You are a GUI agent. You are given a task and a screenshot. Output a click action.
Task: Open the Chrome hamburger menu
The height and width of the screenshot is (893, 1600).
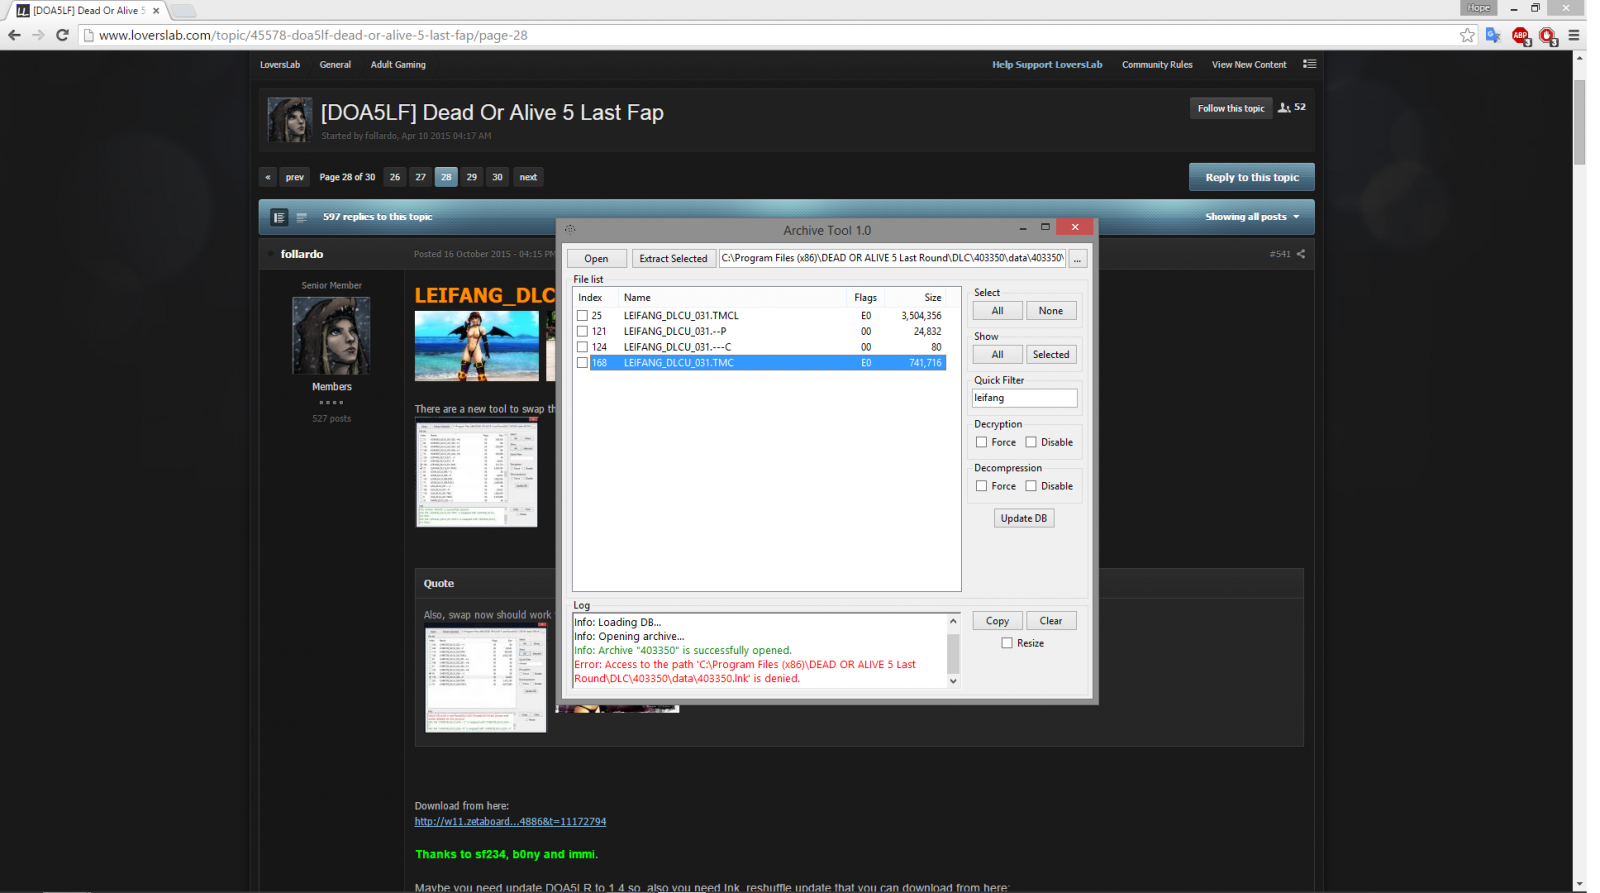click(1574, 35)
